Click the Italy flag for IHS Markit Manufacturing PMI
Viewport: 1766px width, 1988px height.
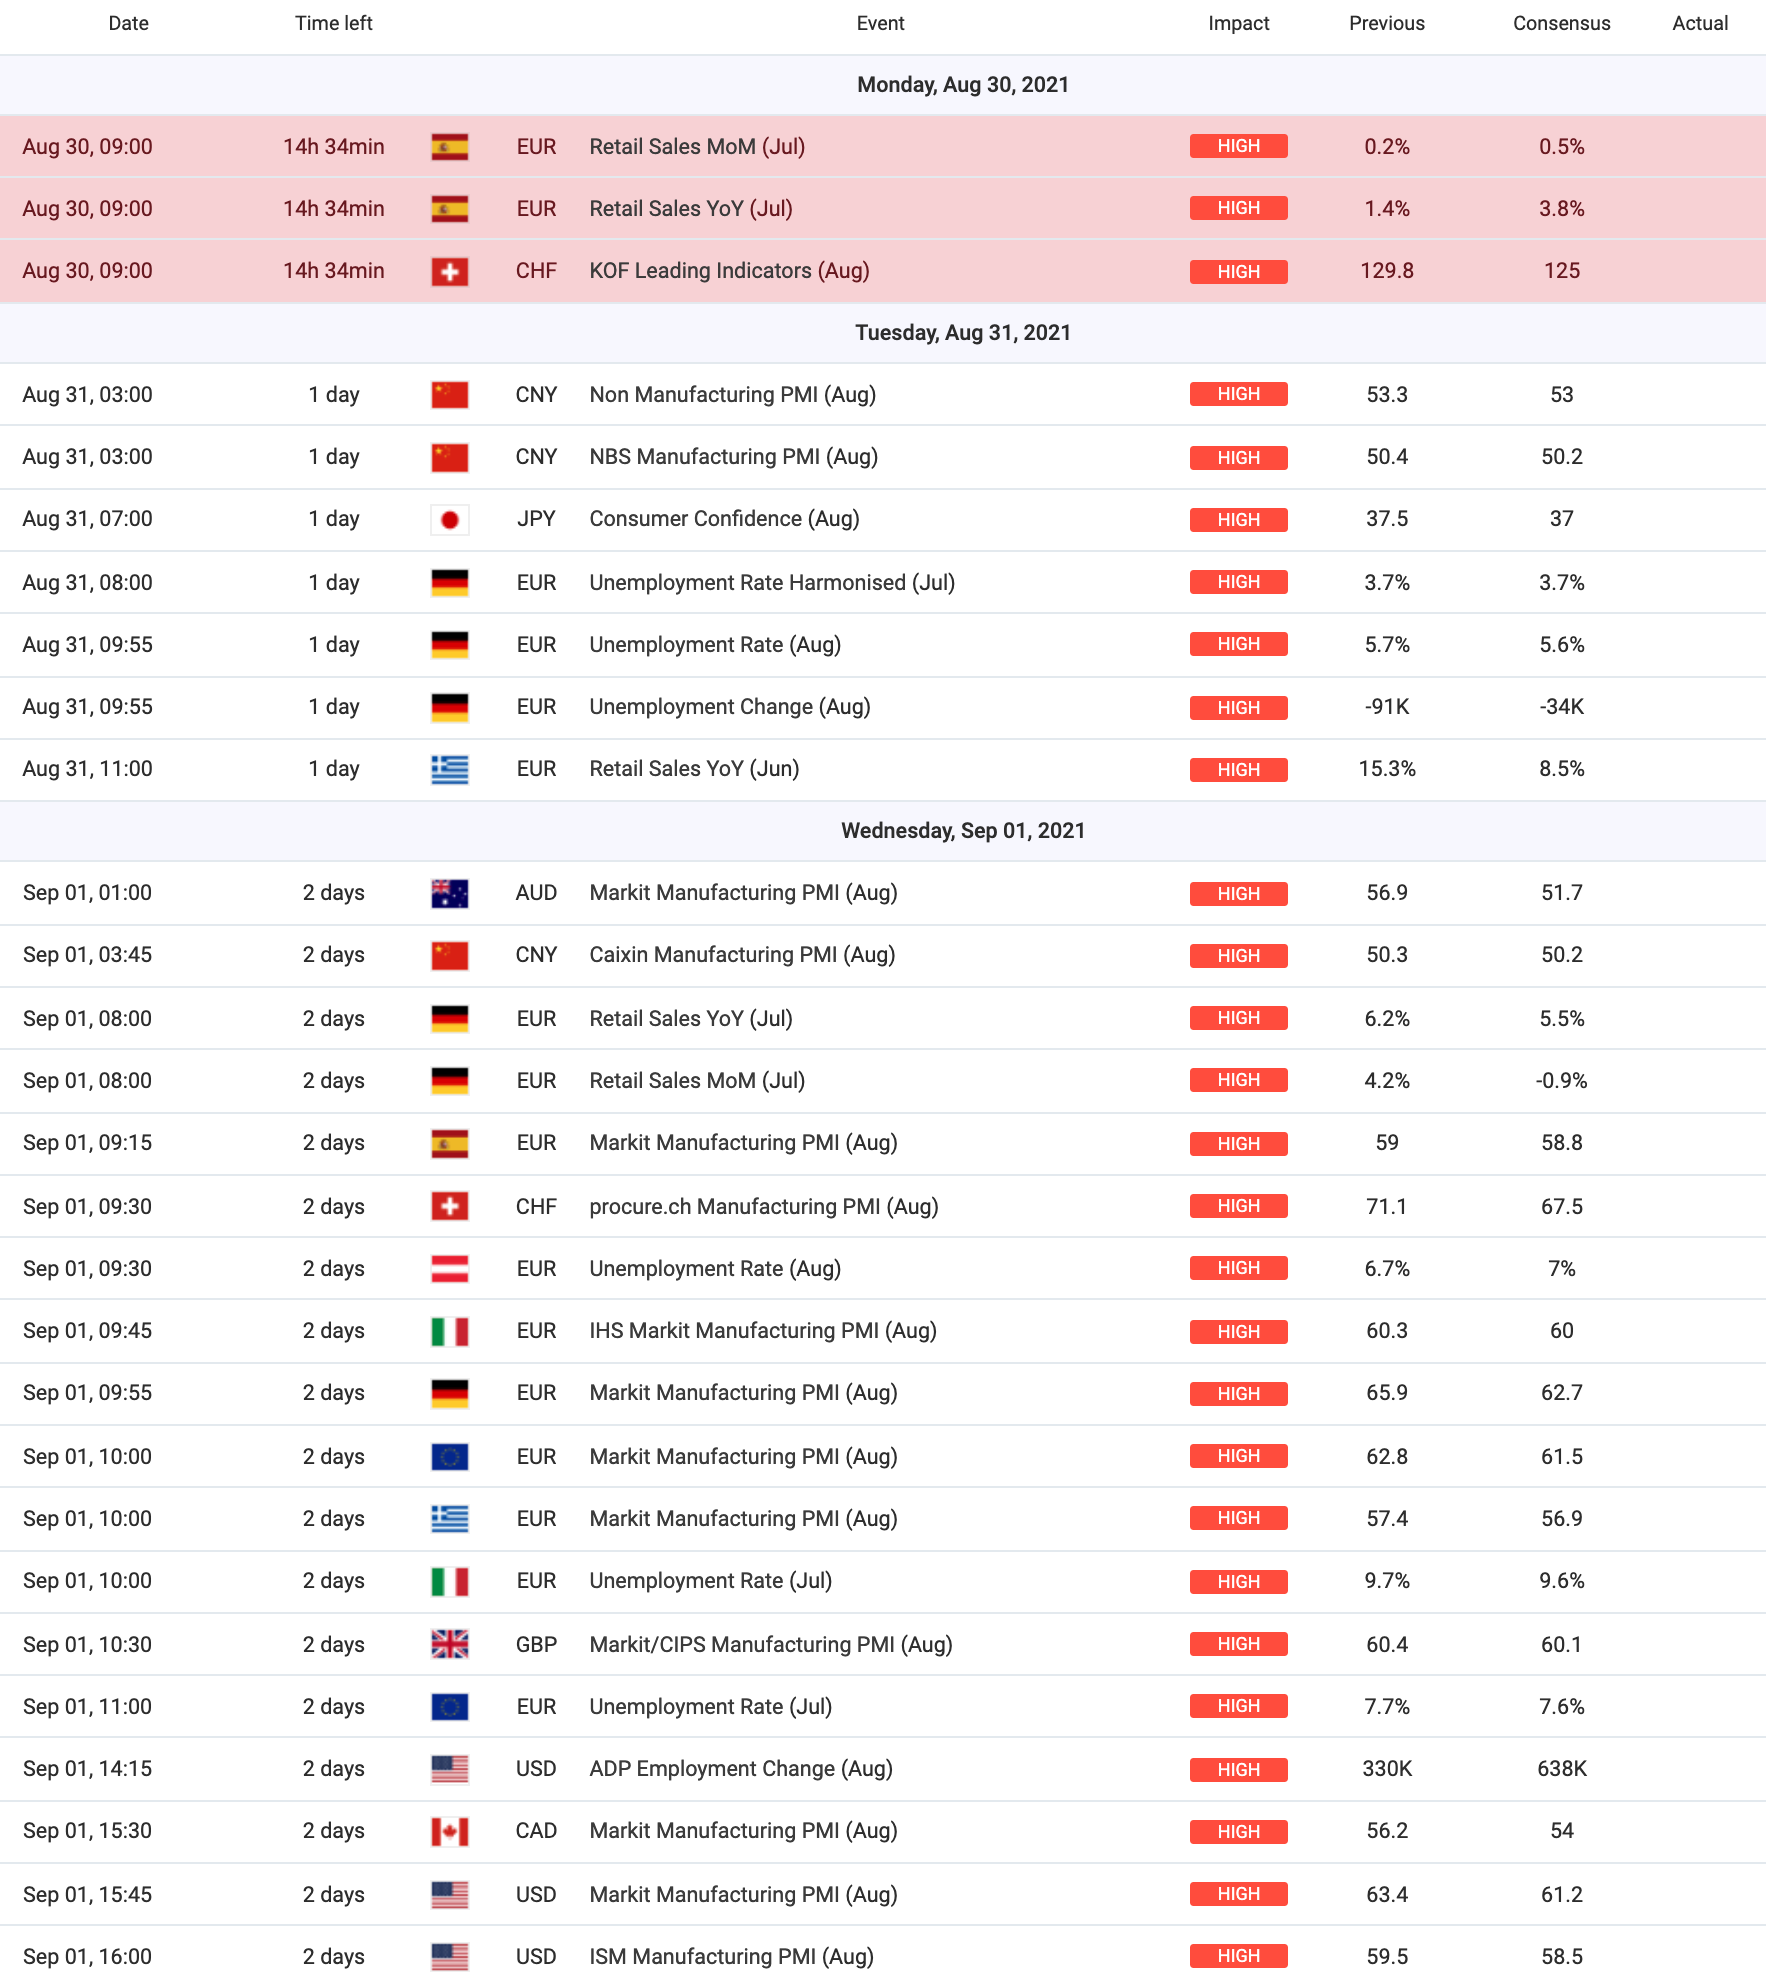(x=450, y=1332)
